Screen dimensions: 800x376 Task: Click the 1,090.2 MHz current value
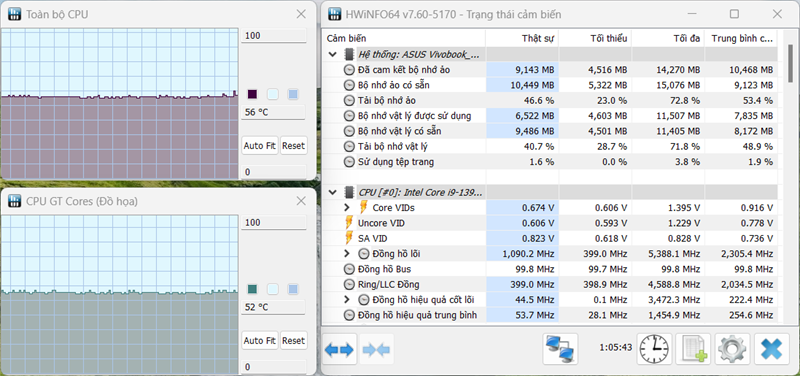pos(528,254)
